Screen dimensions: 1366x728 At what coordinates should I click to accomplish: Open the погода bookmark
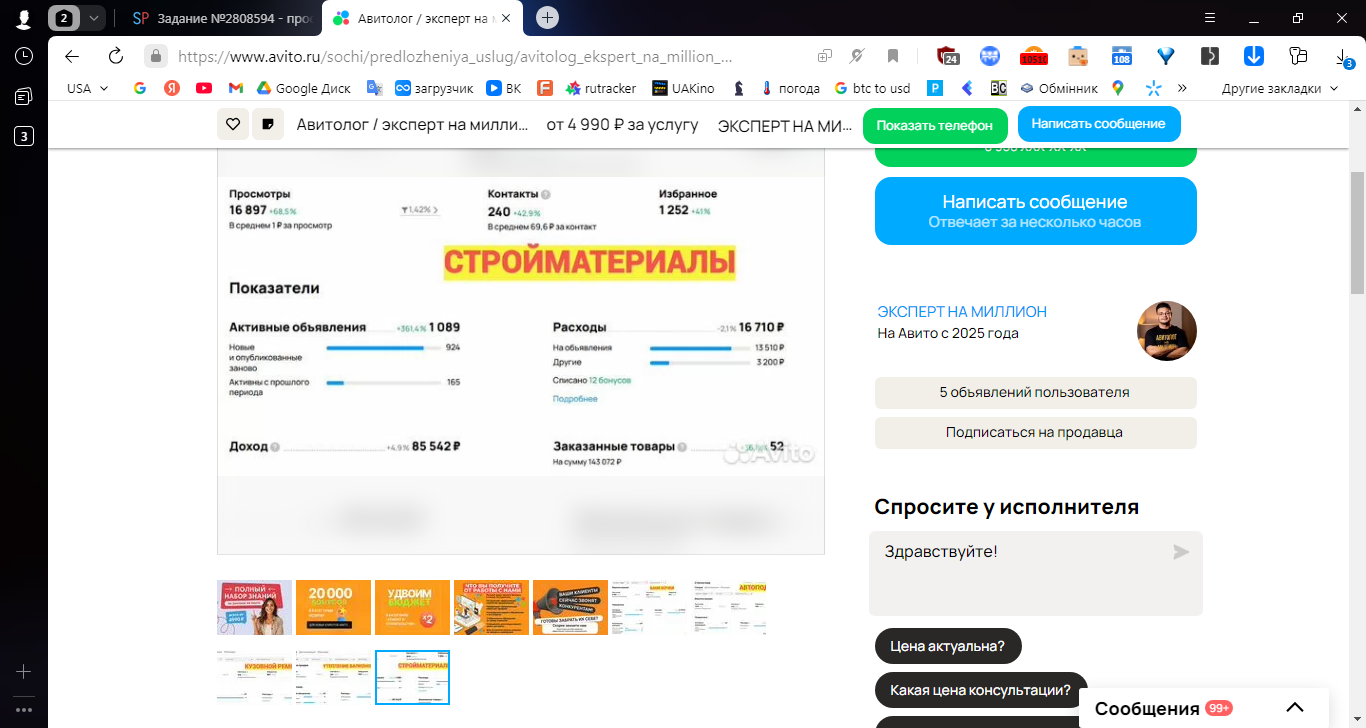(790, 88)
